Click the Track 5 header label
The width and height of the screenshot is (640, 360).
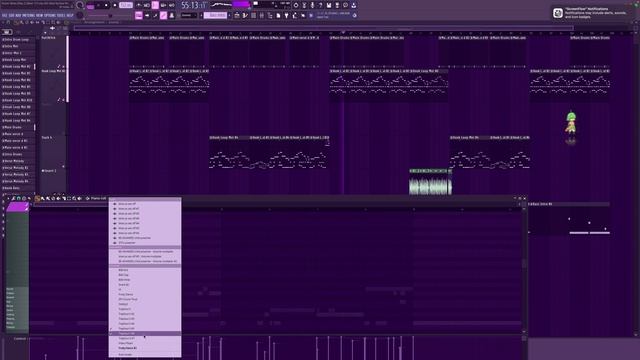(x=47, y=138)
